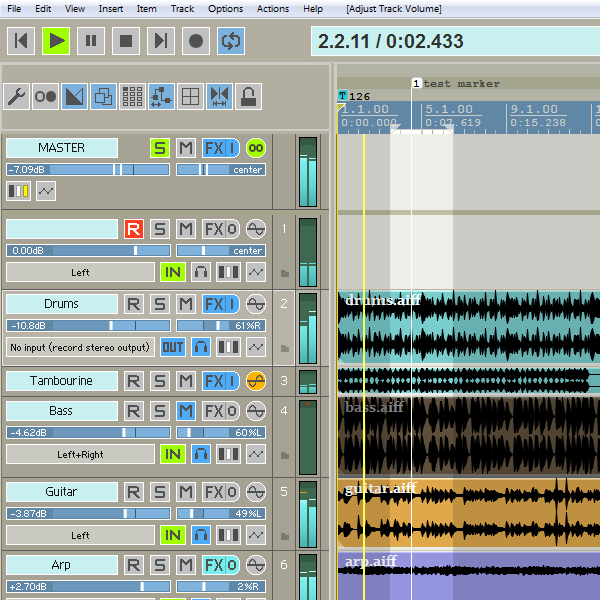This screenshot has width=600, height=600.
Task: Open the Drums track envelope button
Action: pyautogui.click(x=256, y=348)
